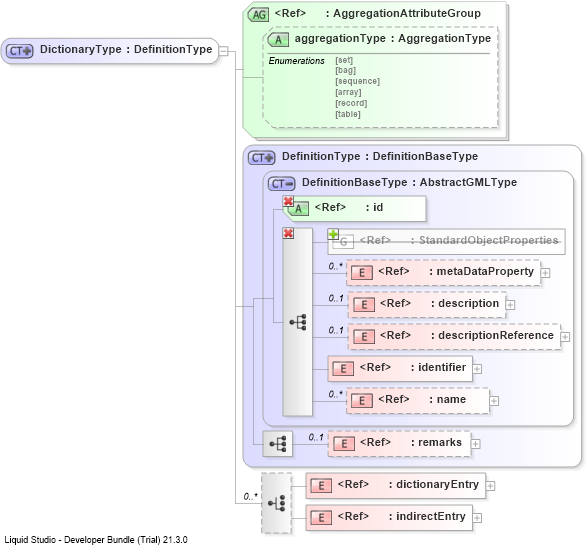The width and height of the screenshot is (586, 545).
Task: Collapse the DictionaryType node
Action: pyautogui.click(x=223, y=51)
